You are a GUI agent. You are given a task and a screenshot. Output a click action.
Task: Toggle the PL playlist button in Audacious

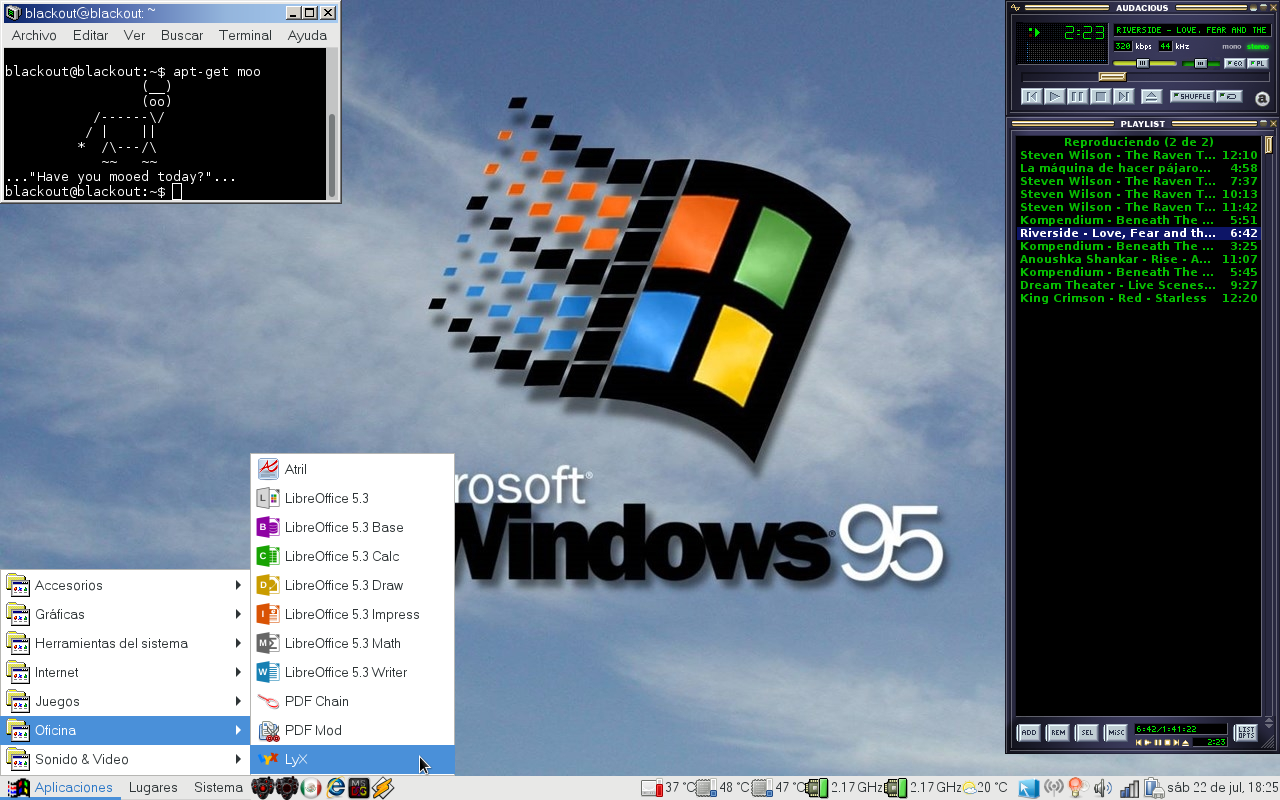(1258, 63)
